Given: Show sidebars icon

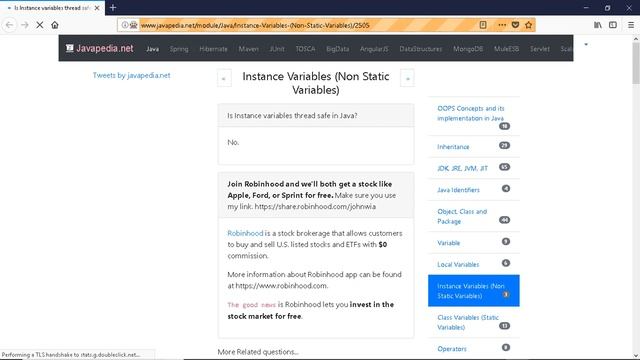Looking at the screenshot, I should 613,25.
